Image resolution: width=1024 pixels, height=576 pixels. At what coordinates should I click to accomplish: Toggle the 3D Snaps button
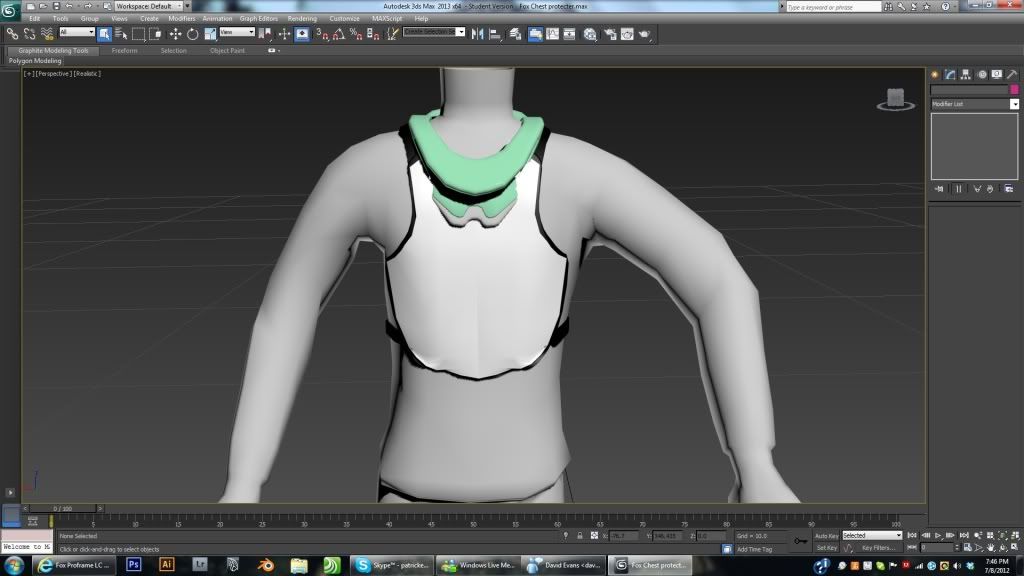(323, 34)
